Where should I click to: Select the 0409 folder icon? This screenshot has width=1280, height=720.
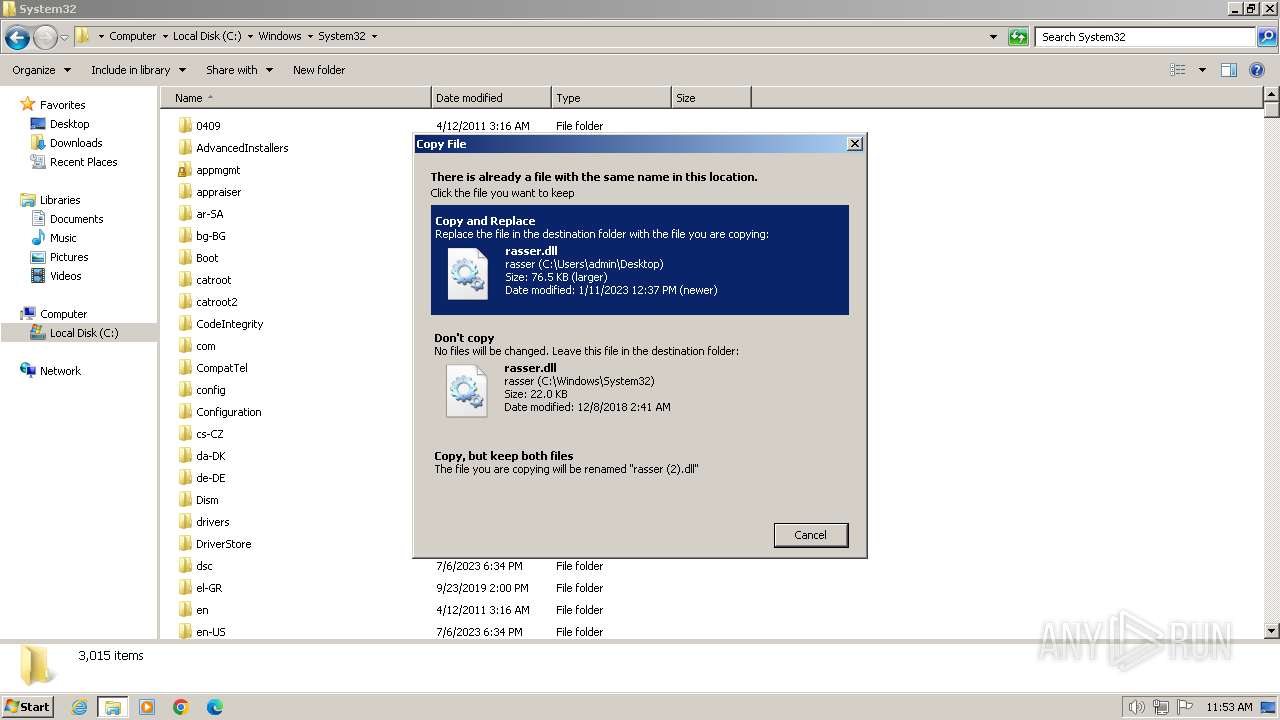185,126
